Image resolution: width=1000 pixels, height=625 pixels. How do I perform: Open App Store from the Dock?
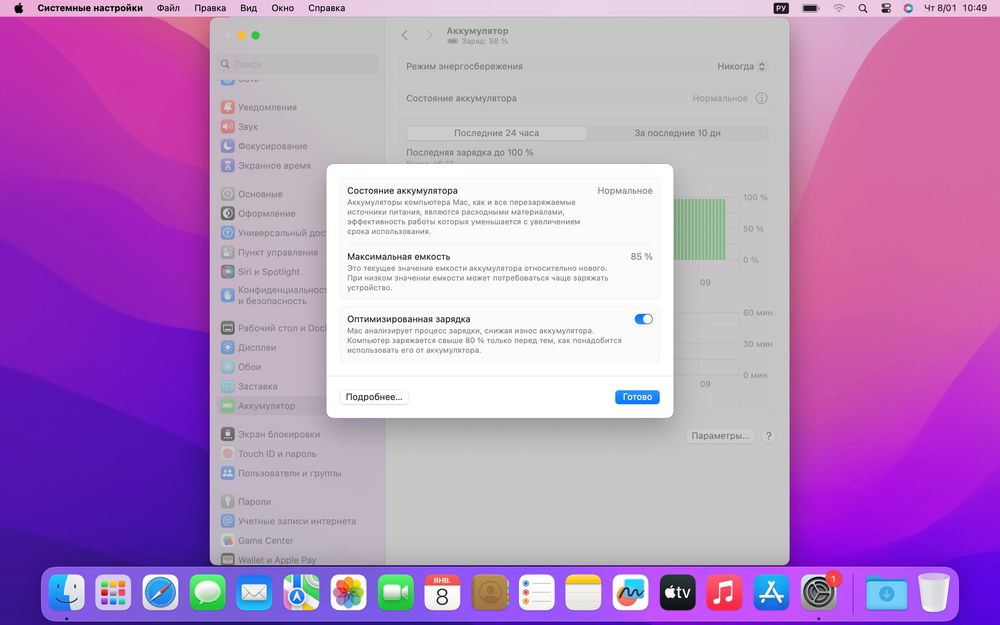tap(772, 592)
